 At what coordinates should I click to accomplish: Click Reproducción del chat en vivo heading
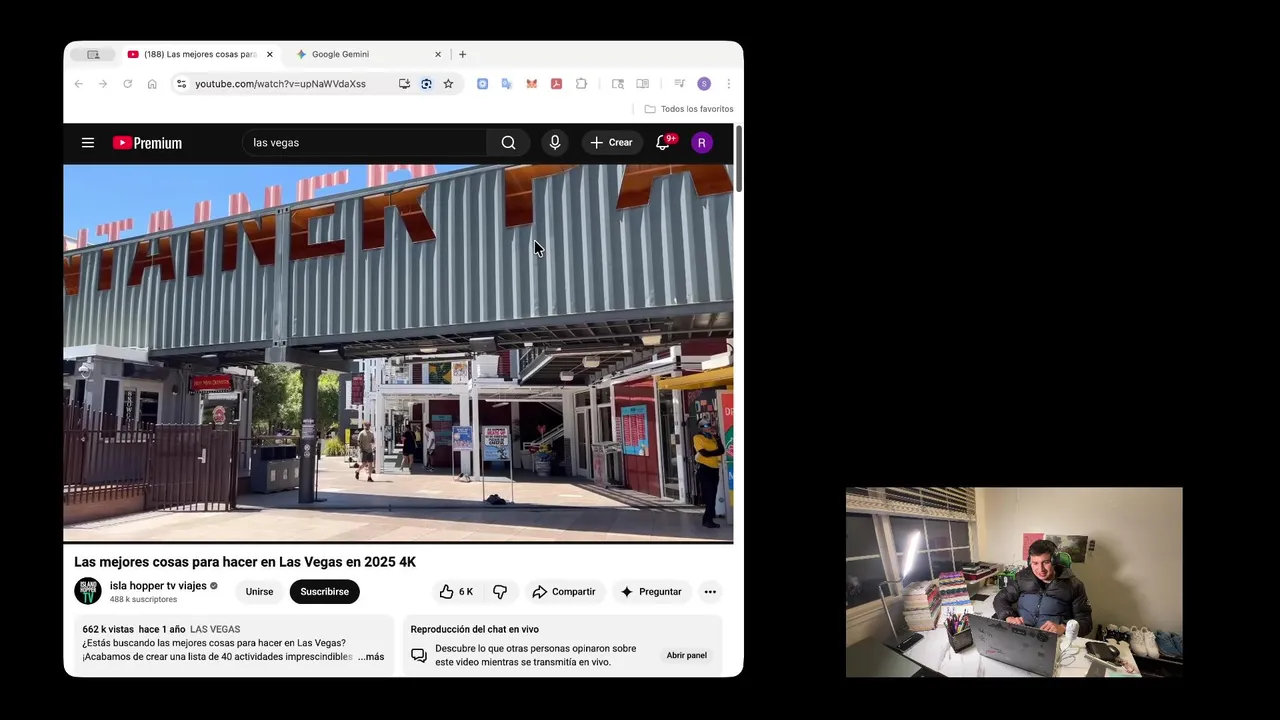(475, 629)
